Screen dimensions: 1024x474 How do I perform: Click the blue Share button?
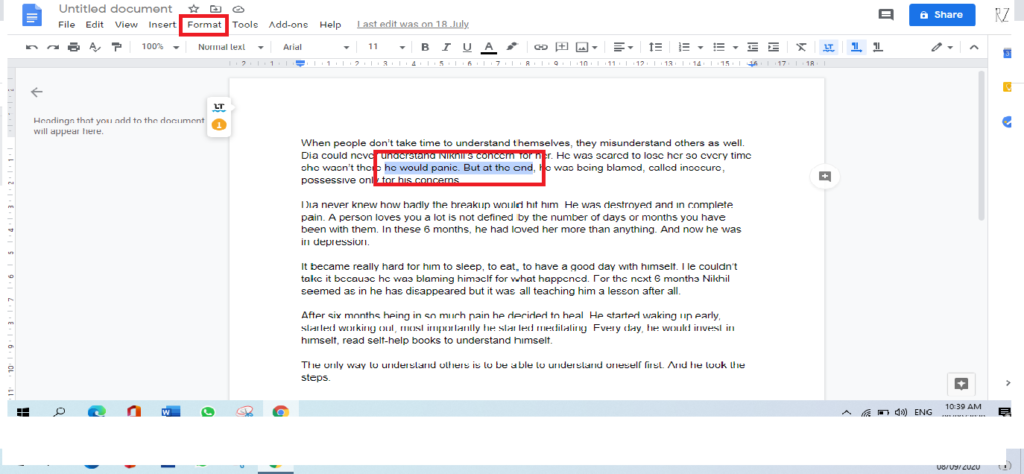click(x=942, y=14)
